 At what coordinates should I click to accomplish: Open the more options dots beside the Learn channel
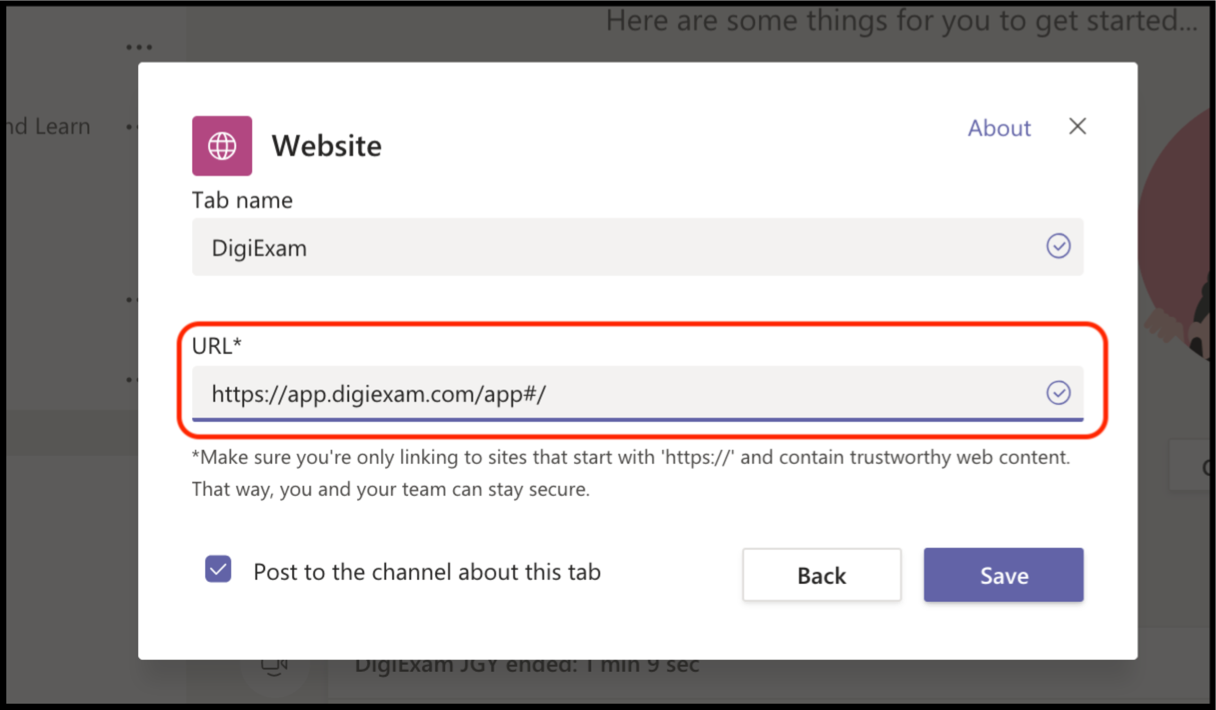point(131,126)
